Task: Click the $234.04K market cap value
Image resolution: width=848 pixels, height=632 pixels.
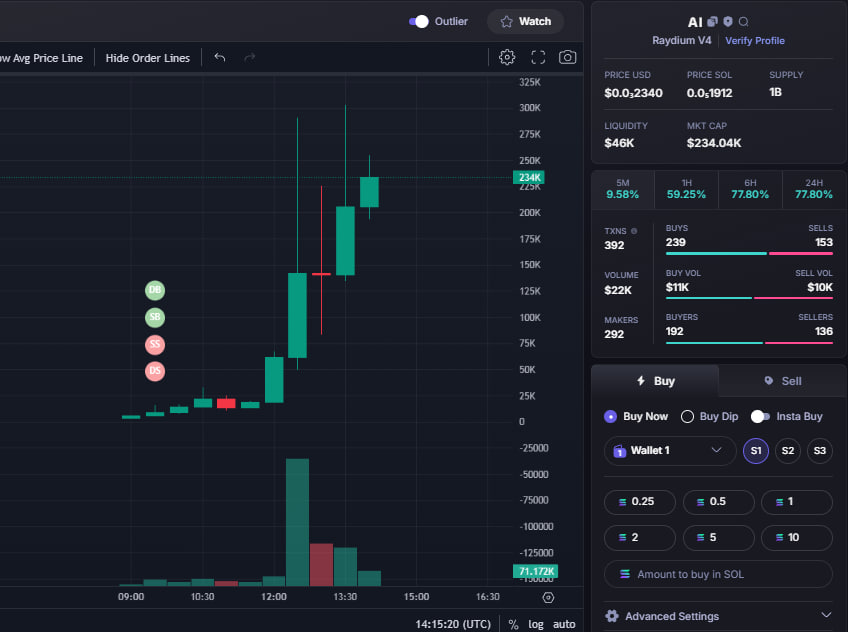Action: (x=714, y=143)
